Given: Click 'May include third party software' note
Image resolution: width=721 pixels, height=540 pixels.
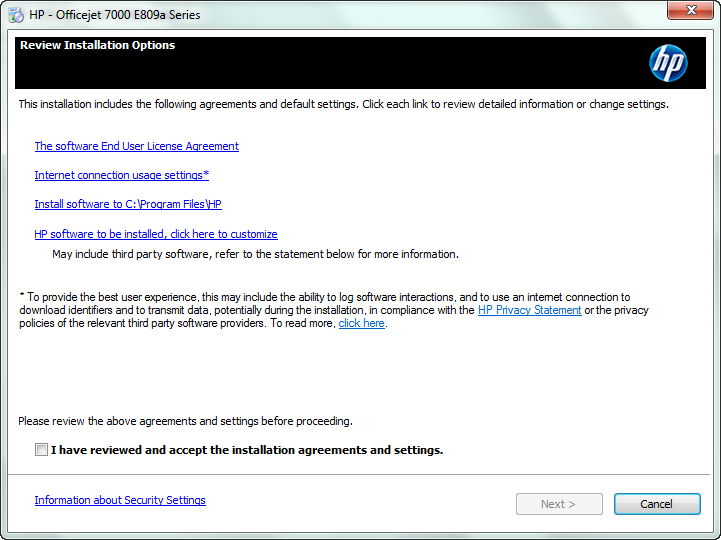Looking at the screenshot, I should 255,254.
